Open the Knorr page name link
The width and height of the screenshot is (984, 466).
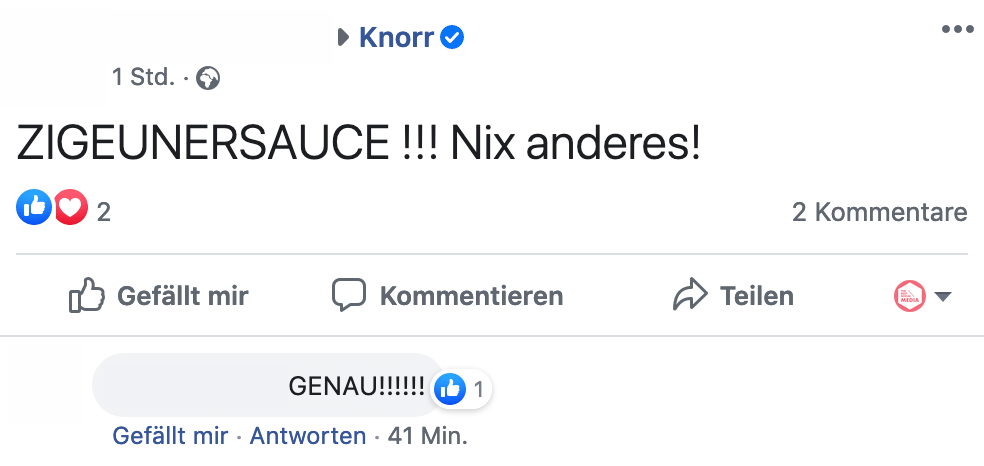tap(398, 38)
